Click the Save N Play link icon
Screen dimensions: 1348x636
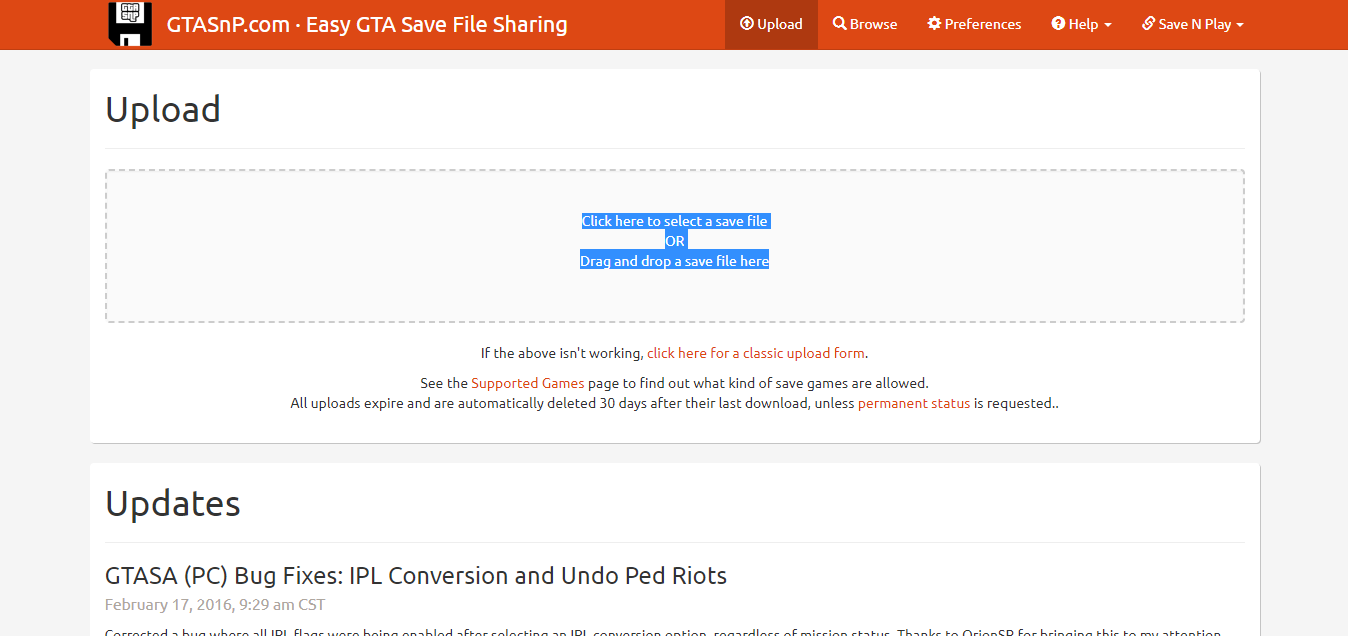coord(1148,24)
